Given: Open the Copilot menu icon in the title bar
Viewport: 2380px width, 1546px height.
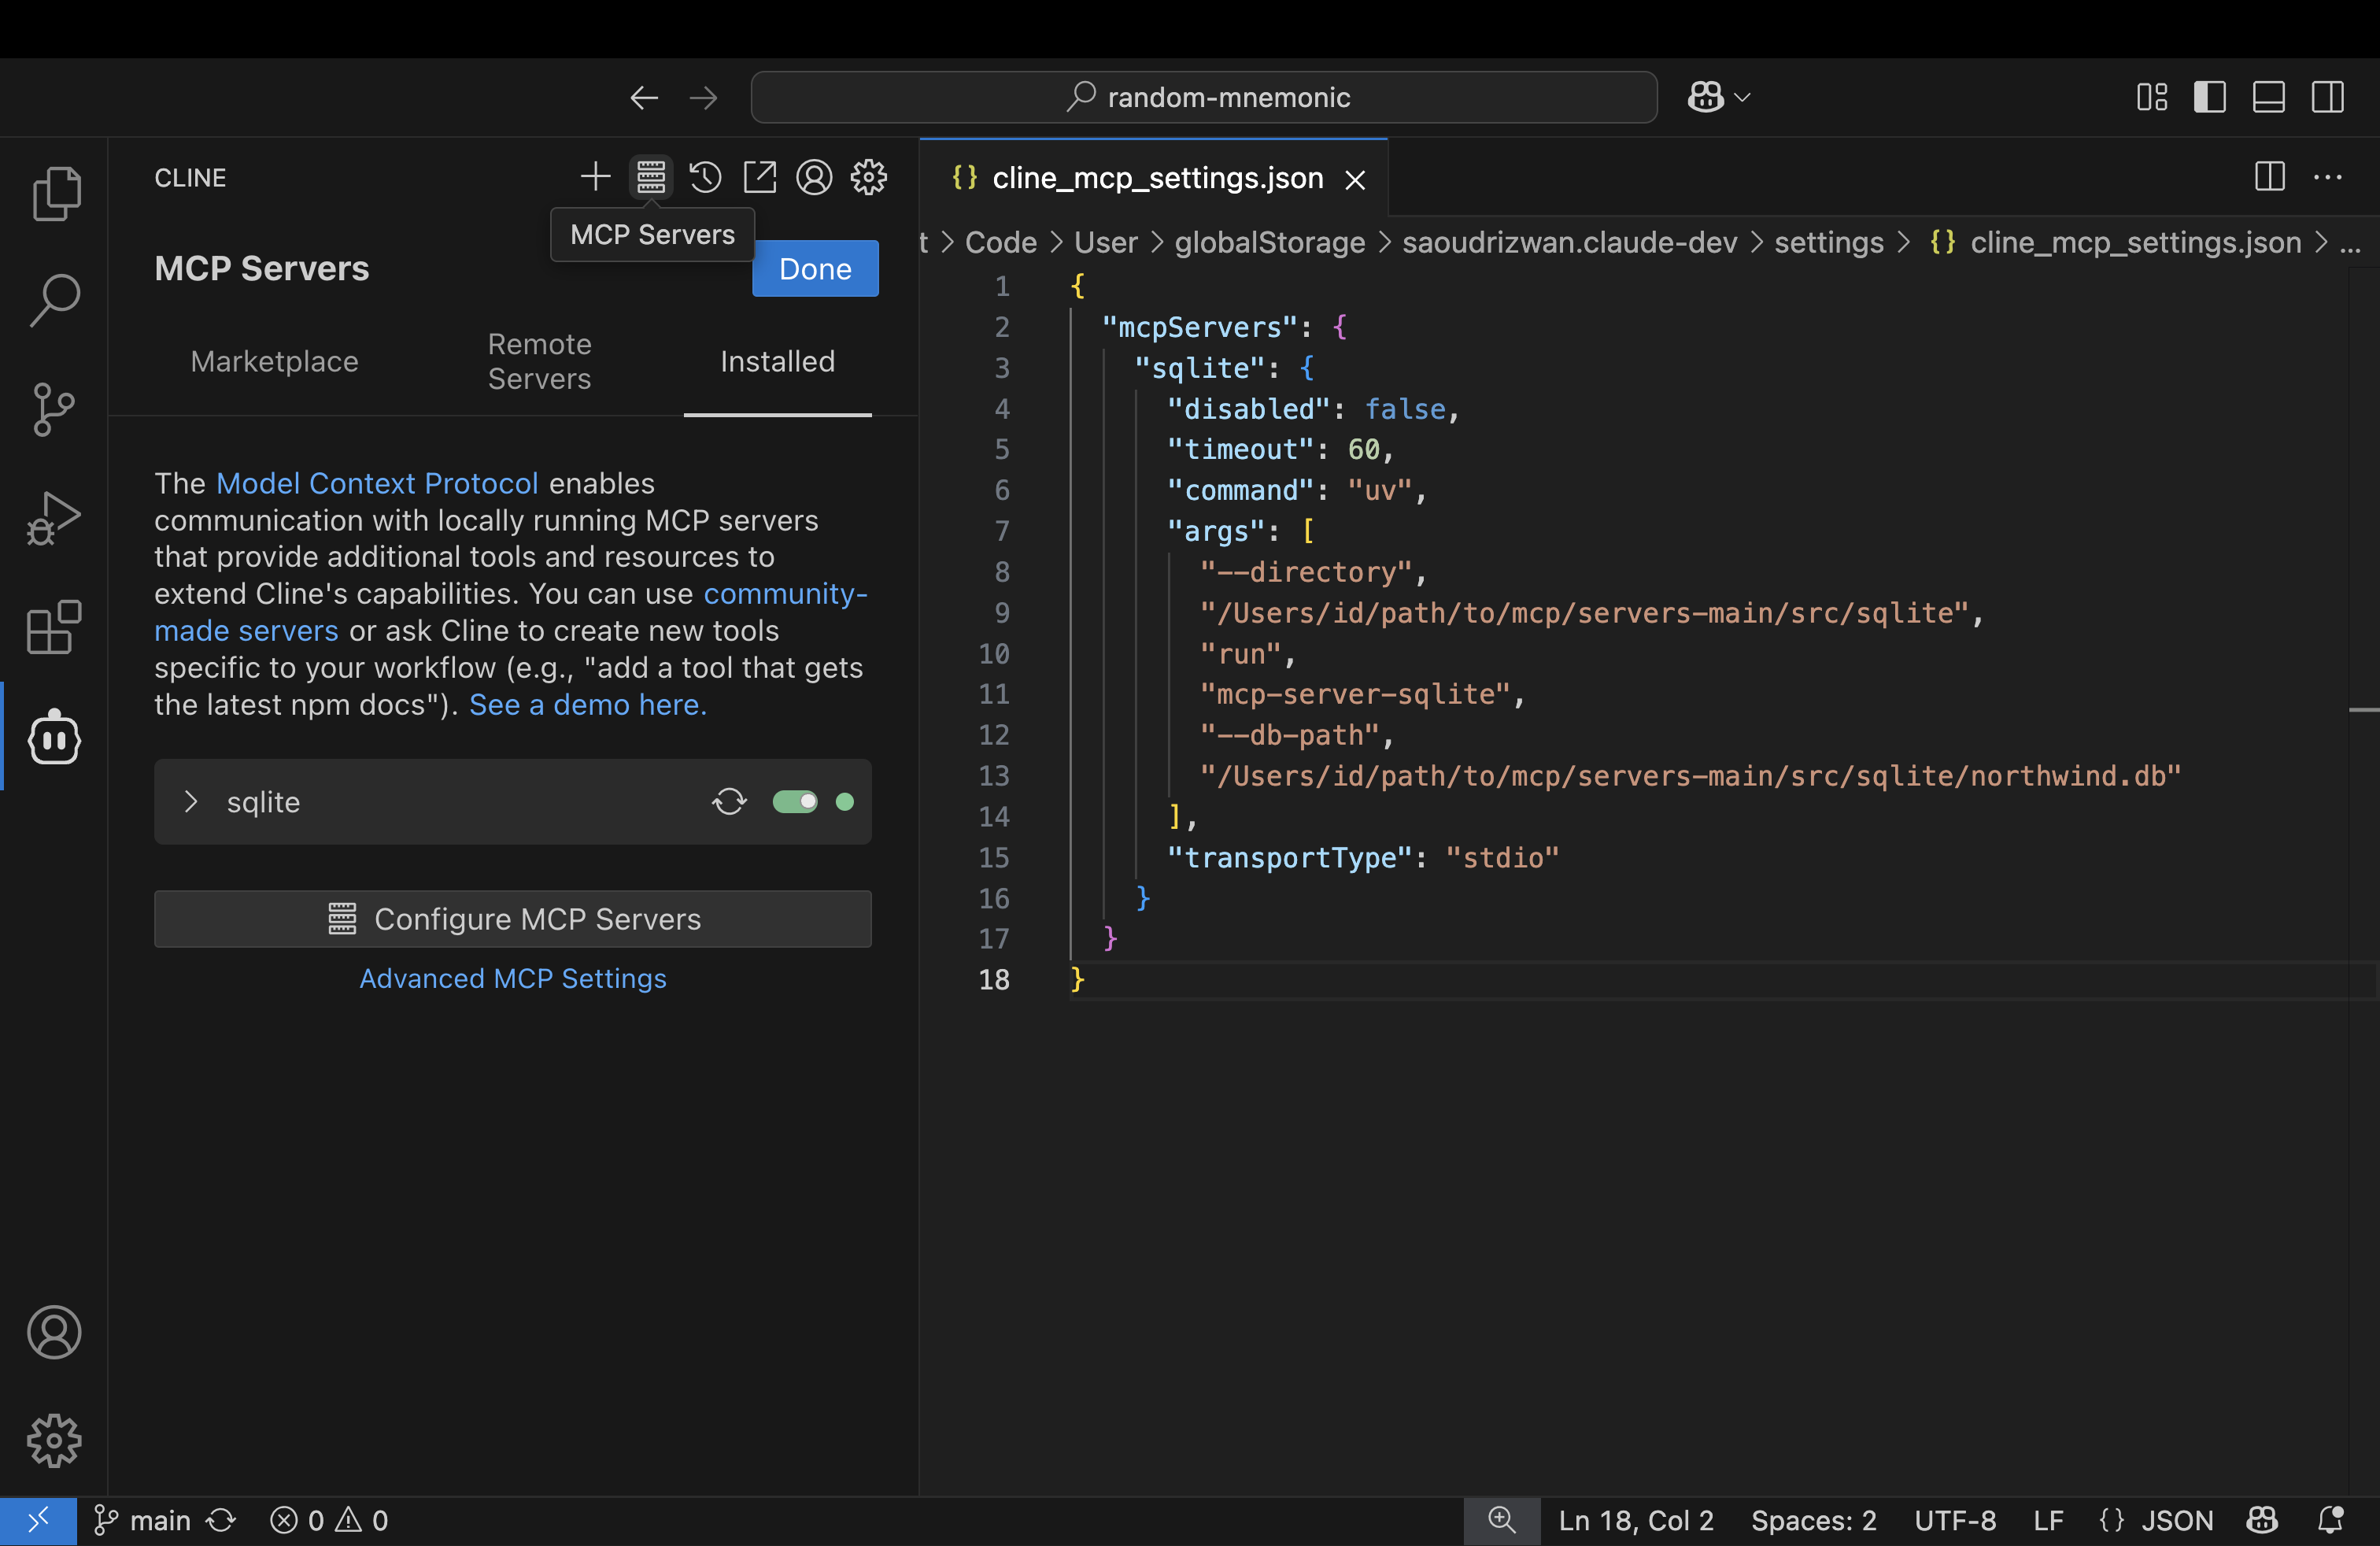Looking at the screenshot, I should click(1706, 97).
